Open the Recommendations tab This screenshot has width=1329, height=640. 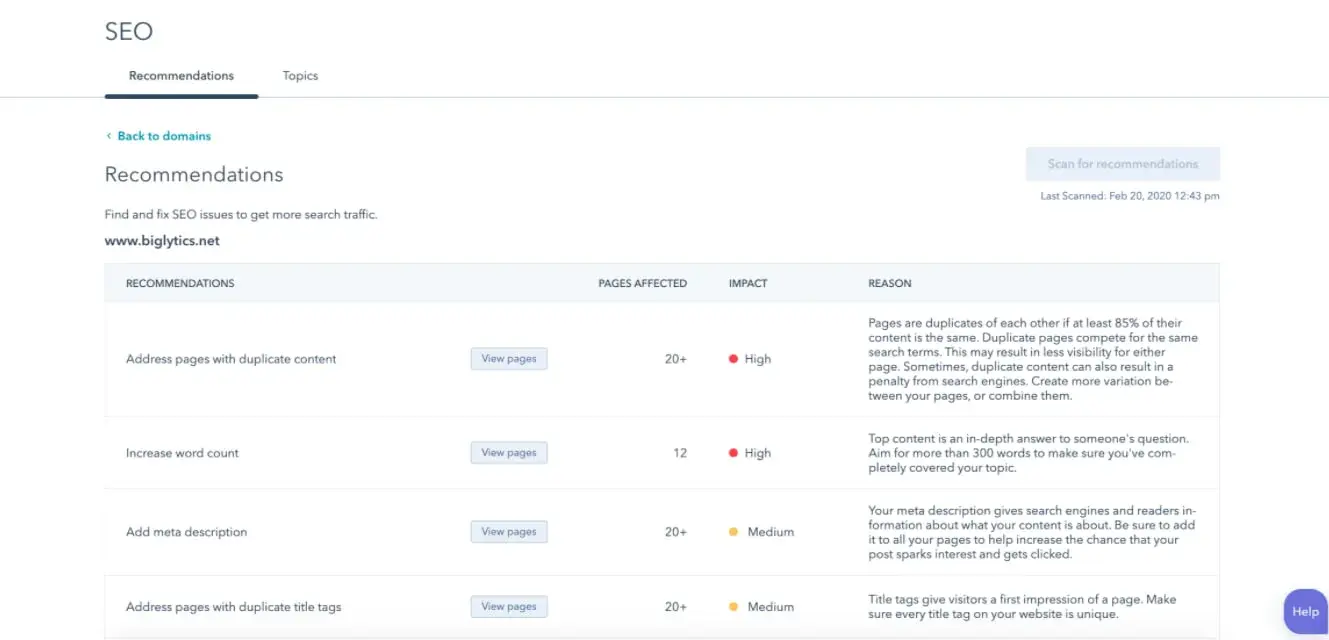181,76
